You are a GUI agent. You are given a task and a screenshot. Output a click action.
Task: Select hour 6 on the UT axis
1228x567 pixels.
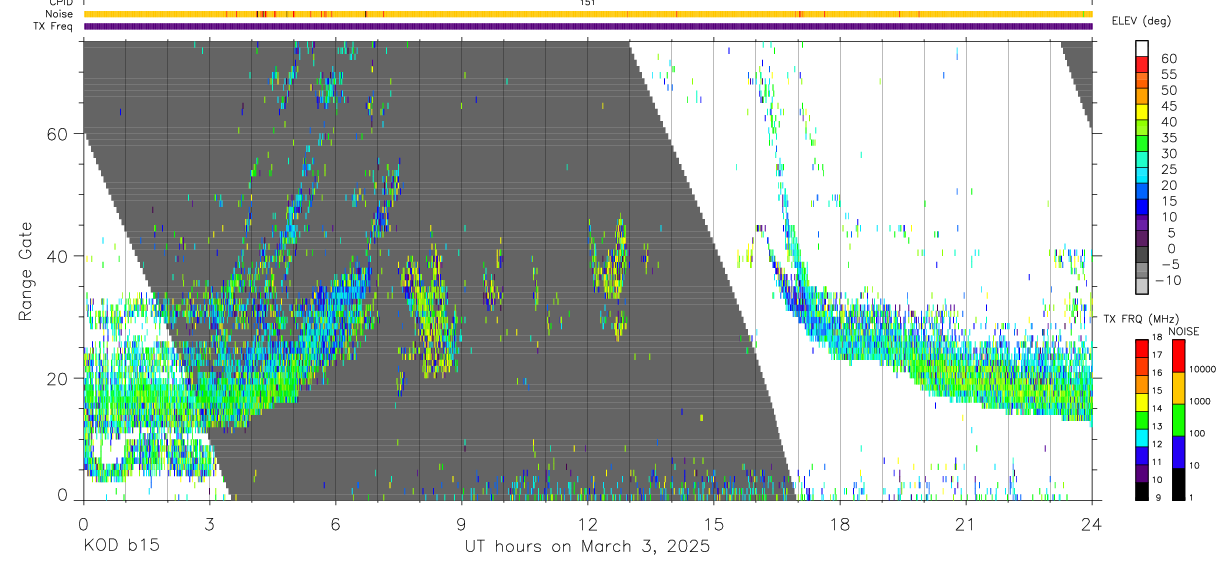coord(335,522)
